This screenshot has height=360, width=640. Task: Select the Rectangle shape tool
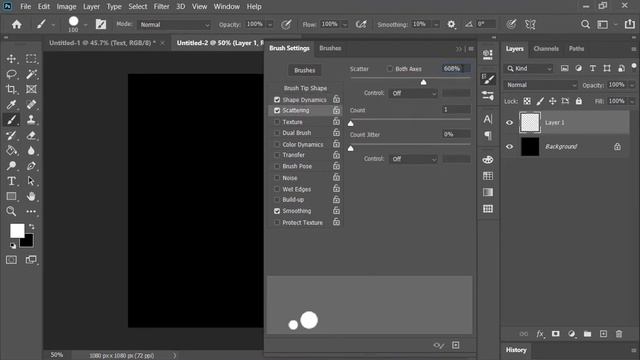pos(11,196)
